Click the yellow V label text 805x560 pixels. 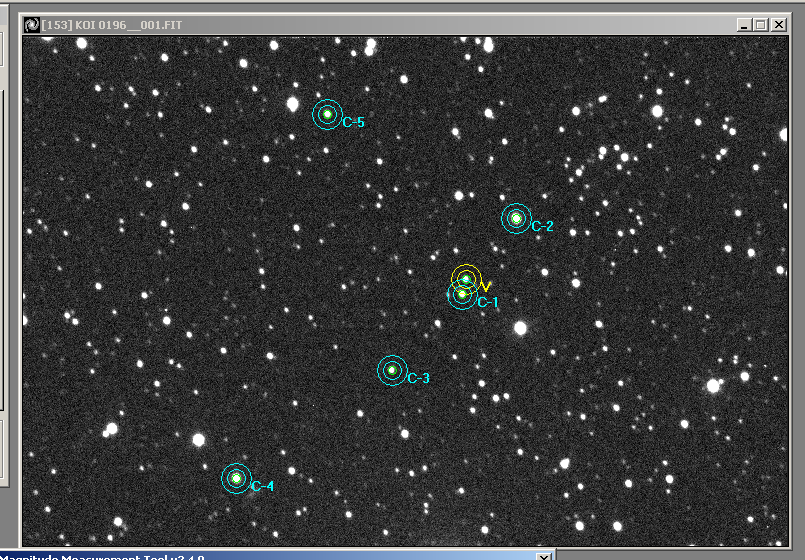tap(486, 286)
